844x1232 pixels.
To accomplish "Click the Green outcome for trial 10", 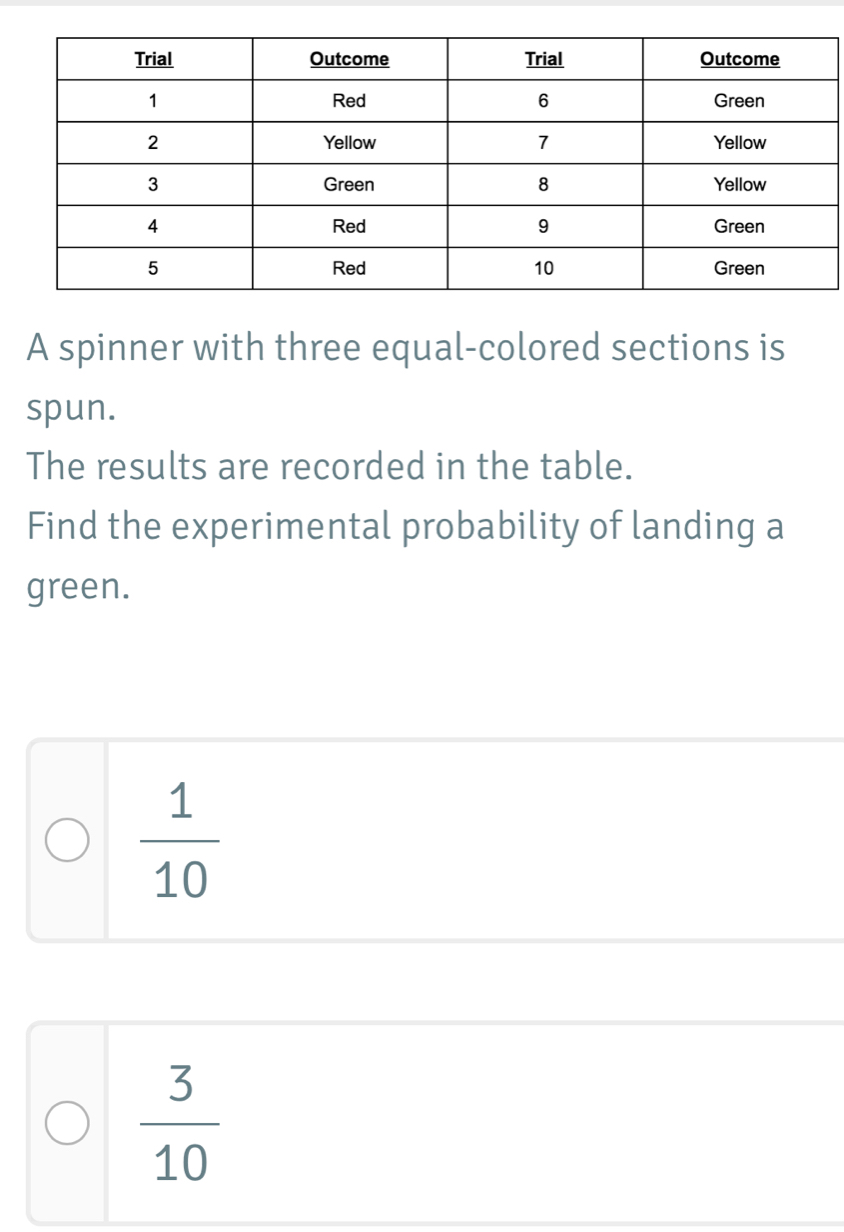I will point(740,268).
